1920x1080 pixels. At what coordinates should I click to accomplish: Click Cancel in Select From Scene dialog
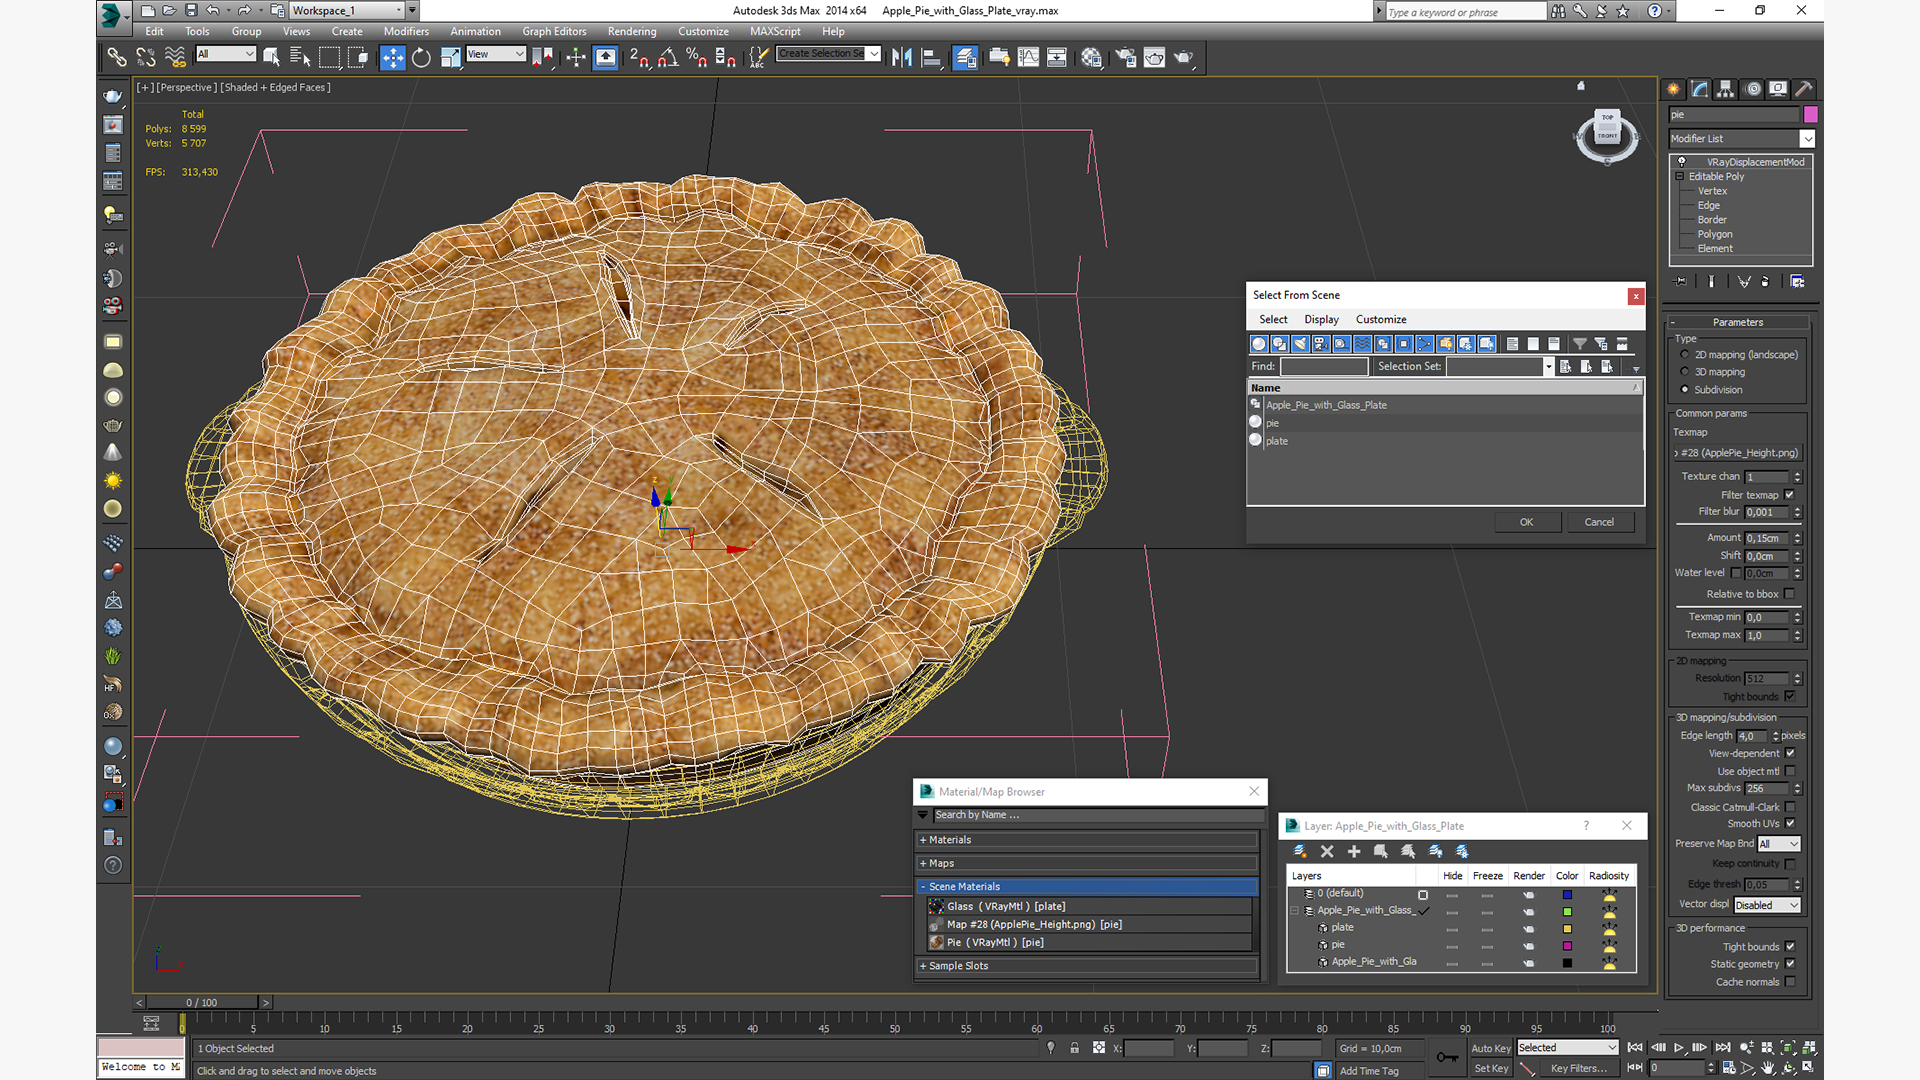point(1601,521)
